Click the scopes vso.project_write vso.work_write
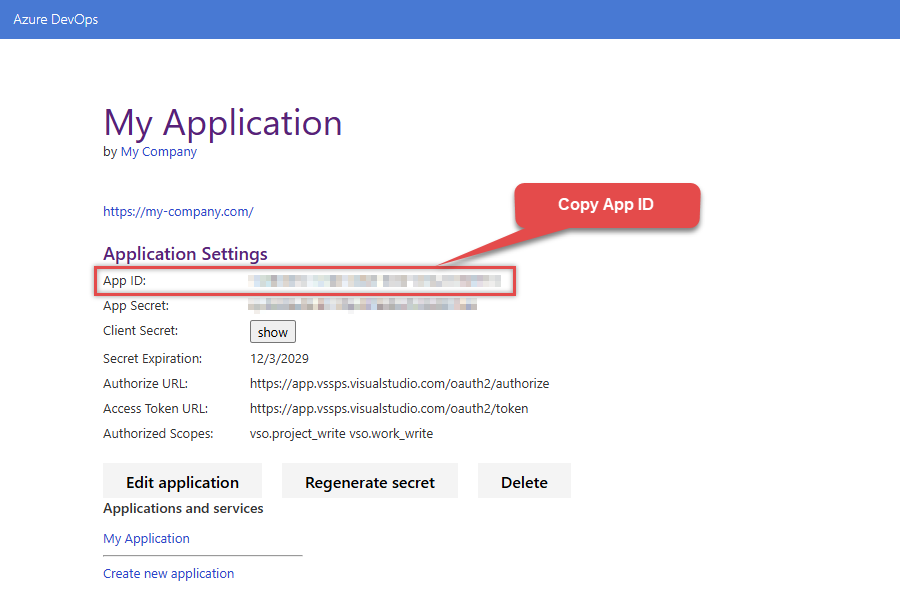Viewport: 900px width, 610px height. (x=342, y=434)
